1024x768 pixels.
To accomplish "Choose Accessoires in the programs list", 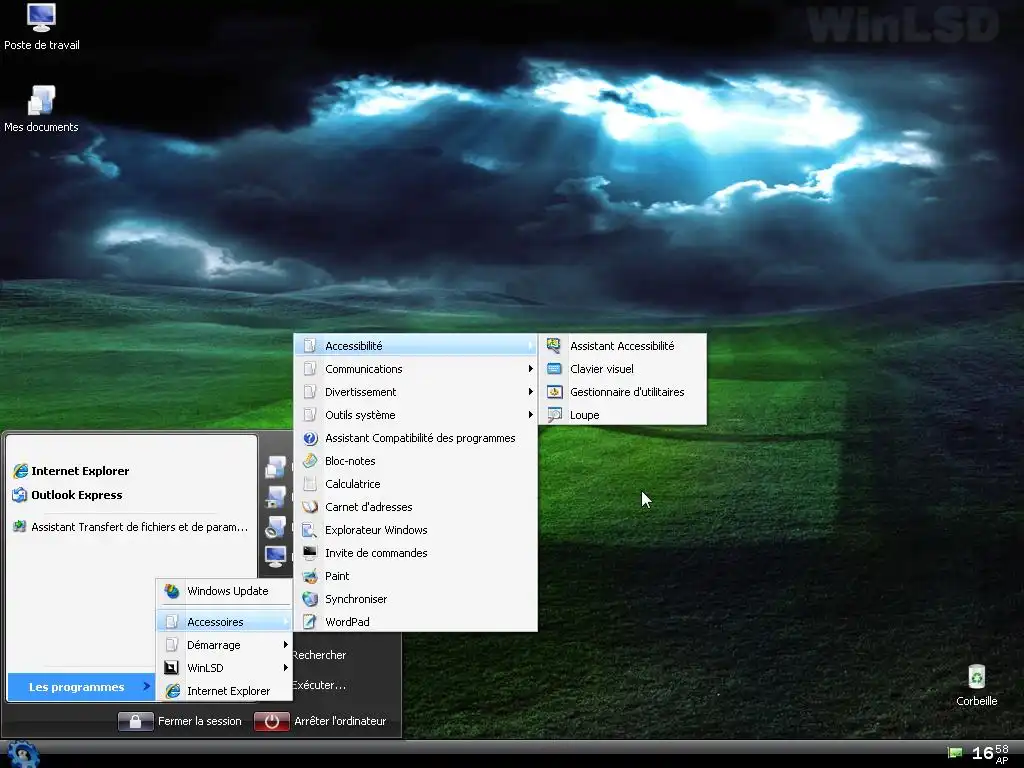I will click(224, 622).
